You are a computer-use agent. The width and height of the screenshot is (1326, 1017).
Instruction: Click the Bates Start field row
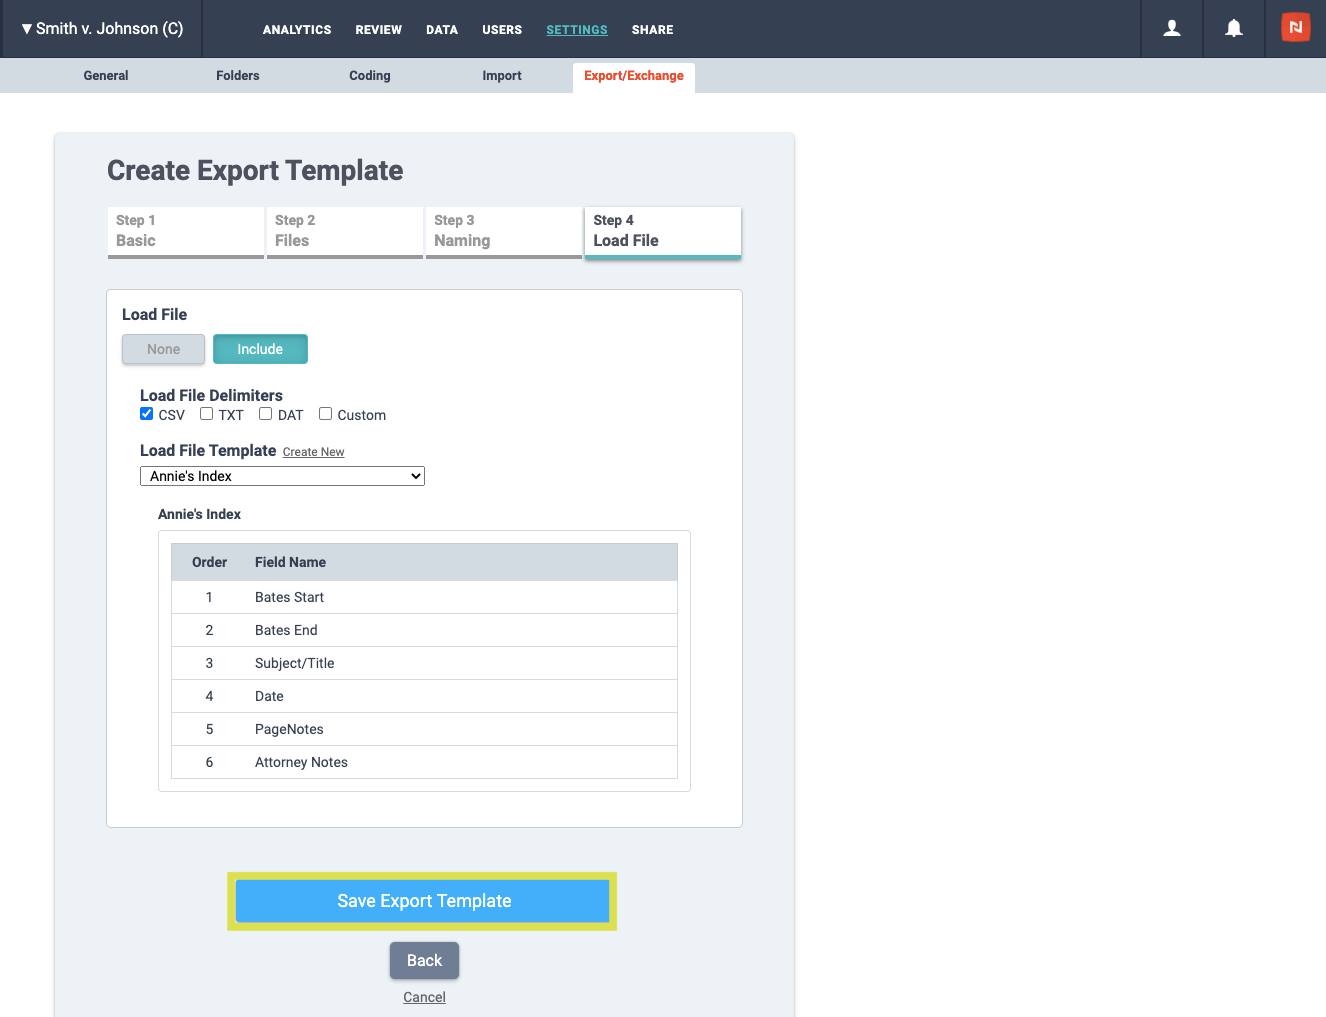pyautogui.click(x=424, y=597)
